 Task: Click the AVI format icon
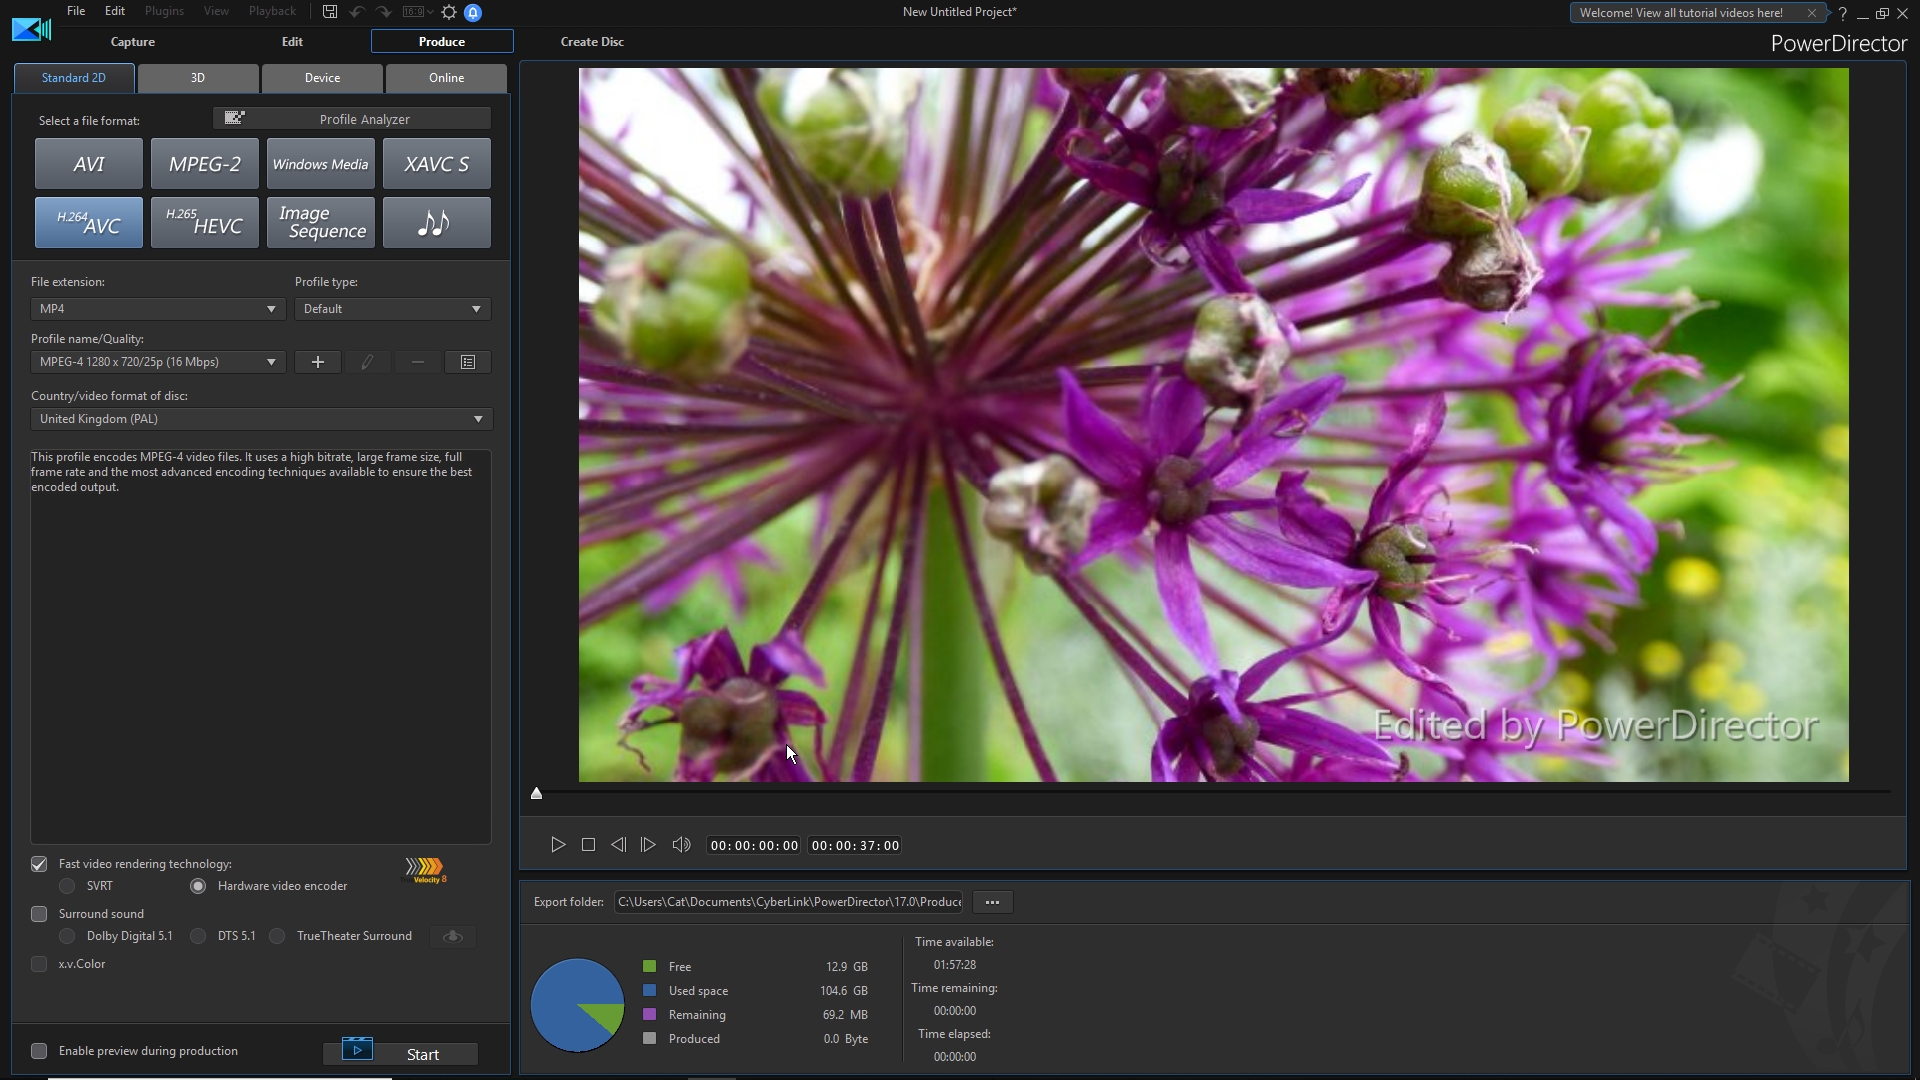(87, 162)
